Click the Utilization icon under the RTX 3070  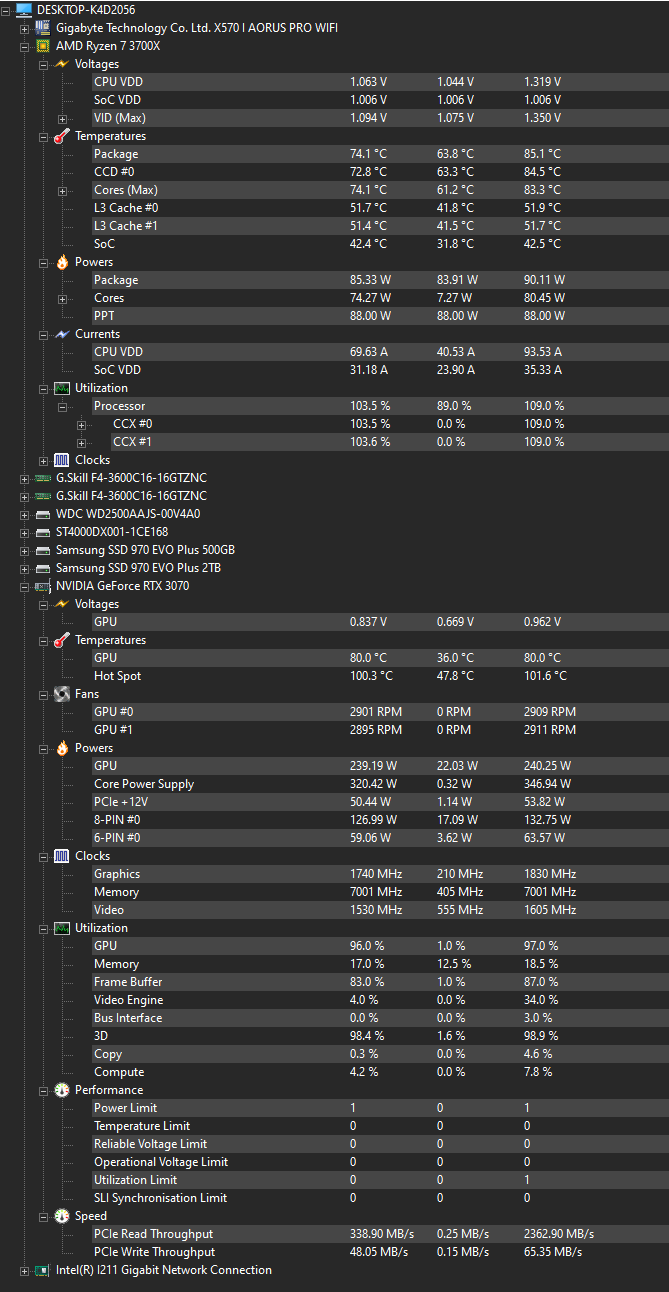pos(62,928)
